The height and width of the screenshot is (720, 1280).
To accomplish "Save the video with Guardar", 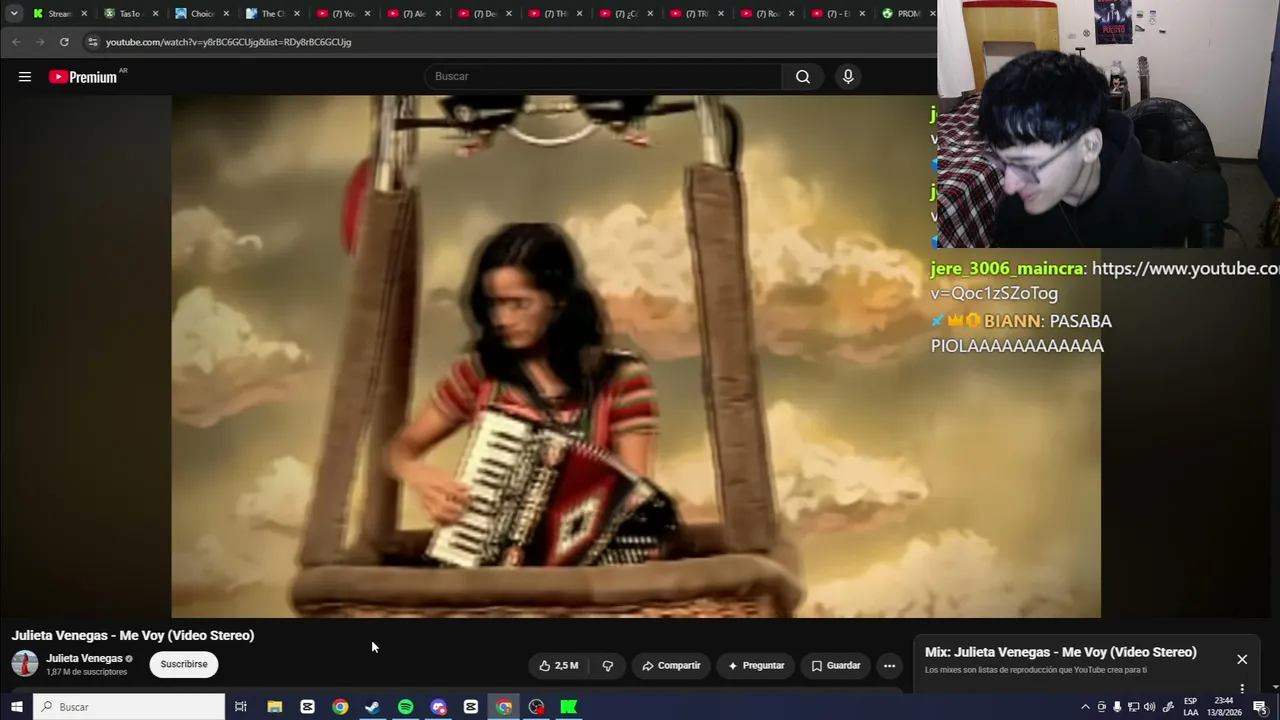I will point(836,665).
